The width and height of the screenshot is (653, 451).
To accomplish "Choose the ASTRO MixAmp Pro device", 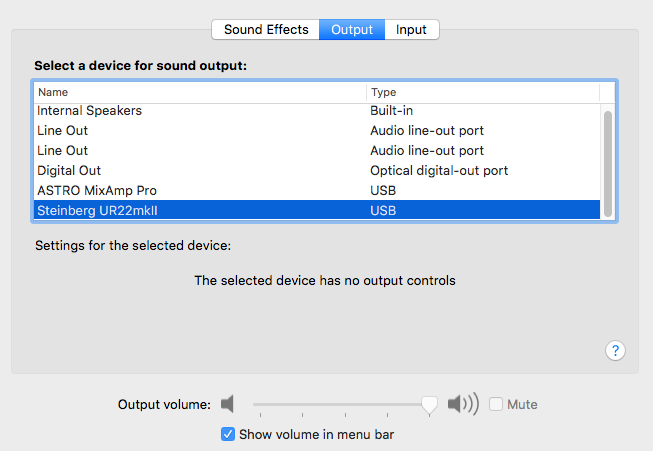I will coord(97,190).
